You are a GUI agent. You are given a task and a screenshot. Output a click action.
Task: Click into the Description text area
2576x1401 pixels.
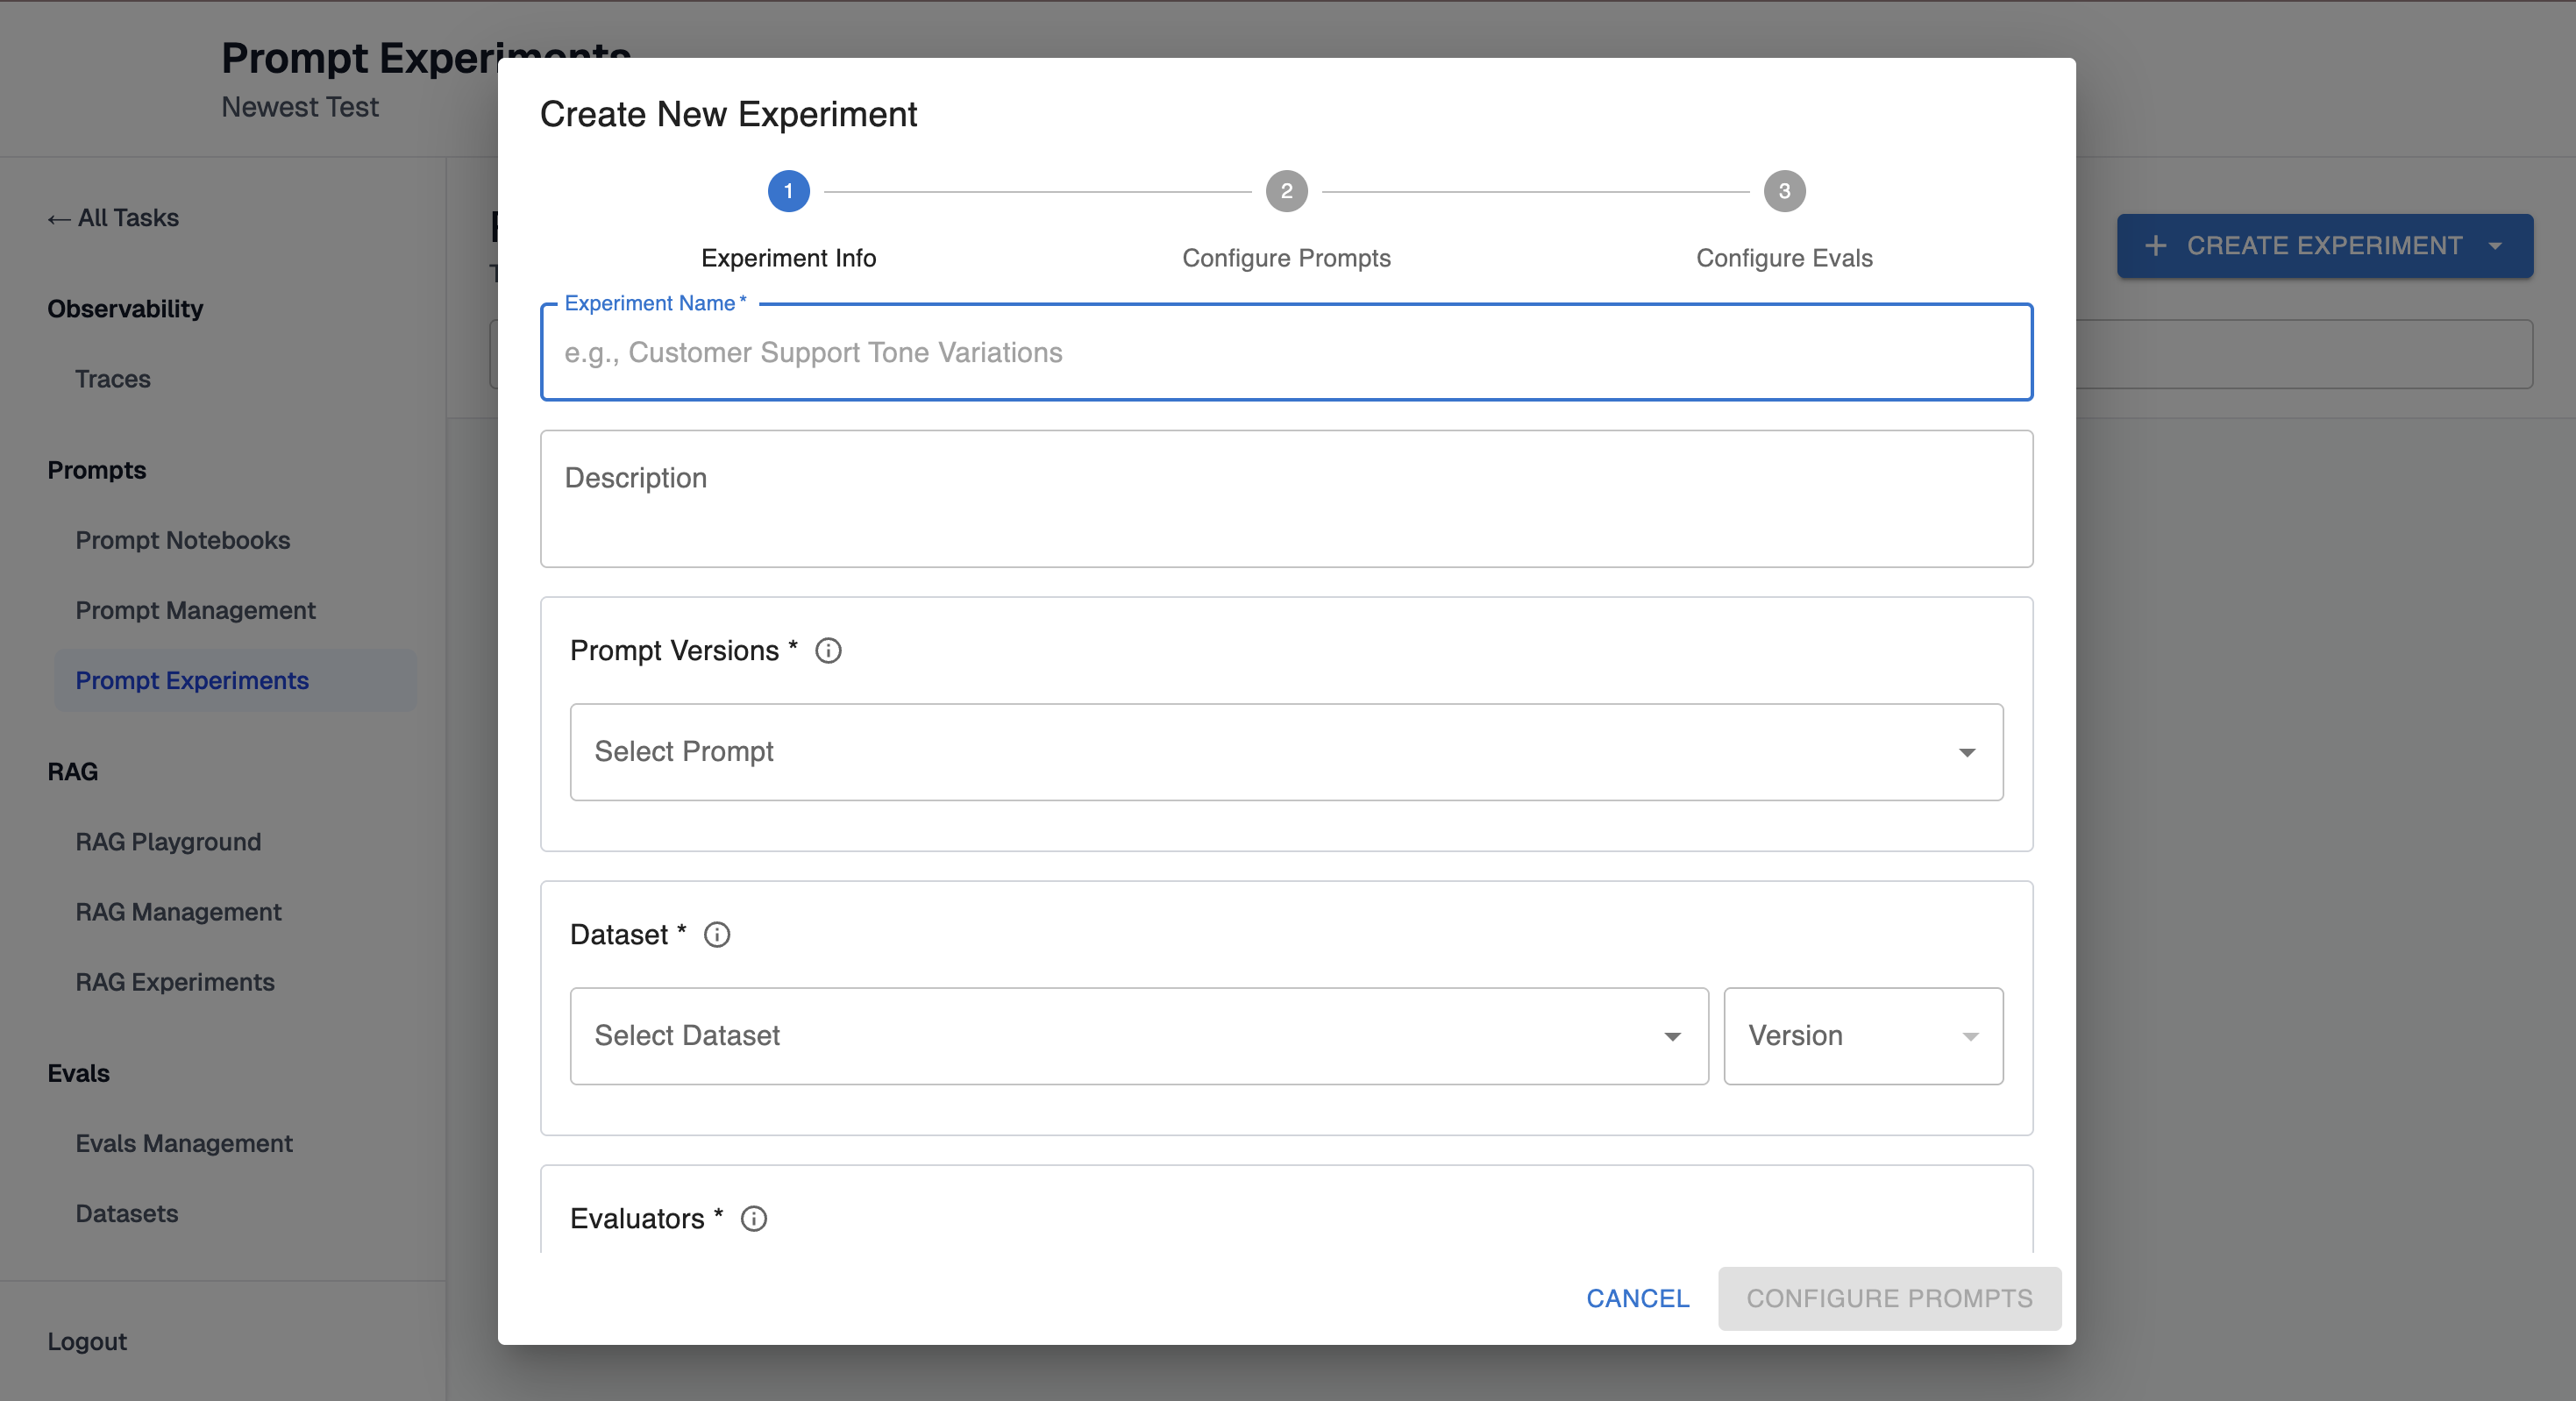click(x=1286, y=500)
